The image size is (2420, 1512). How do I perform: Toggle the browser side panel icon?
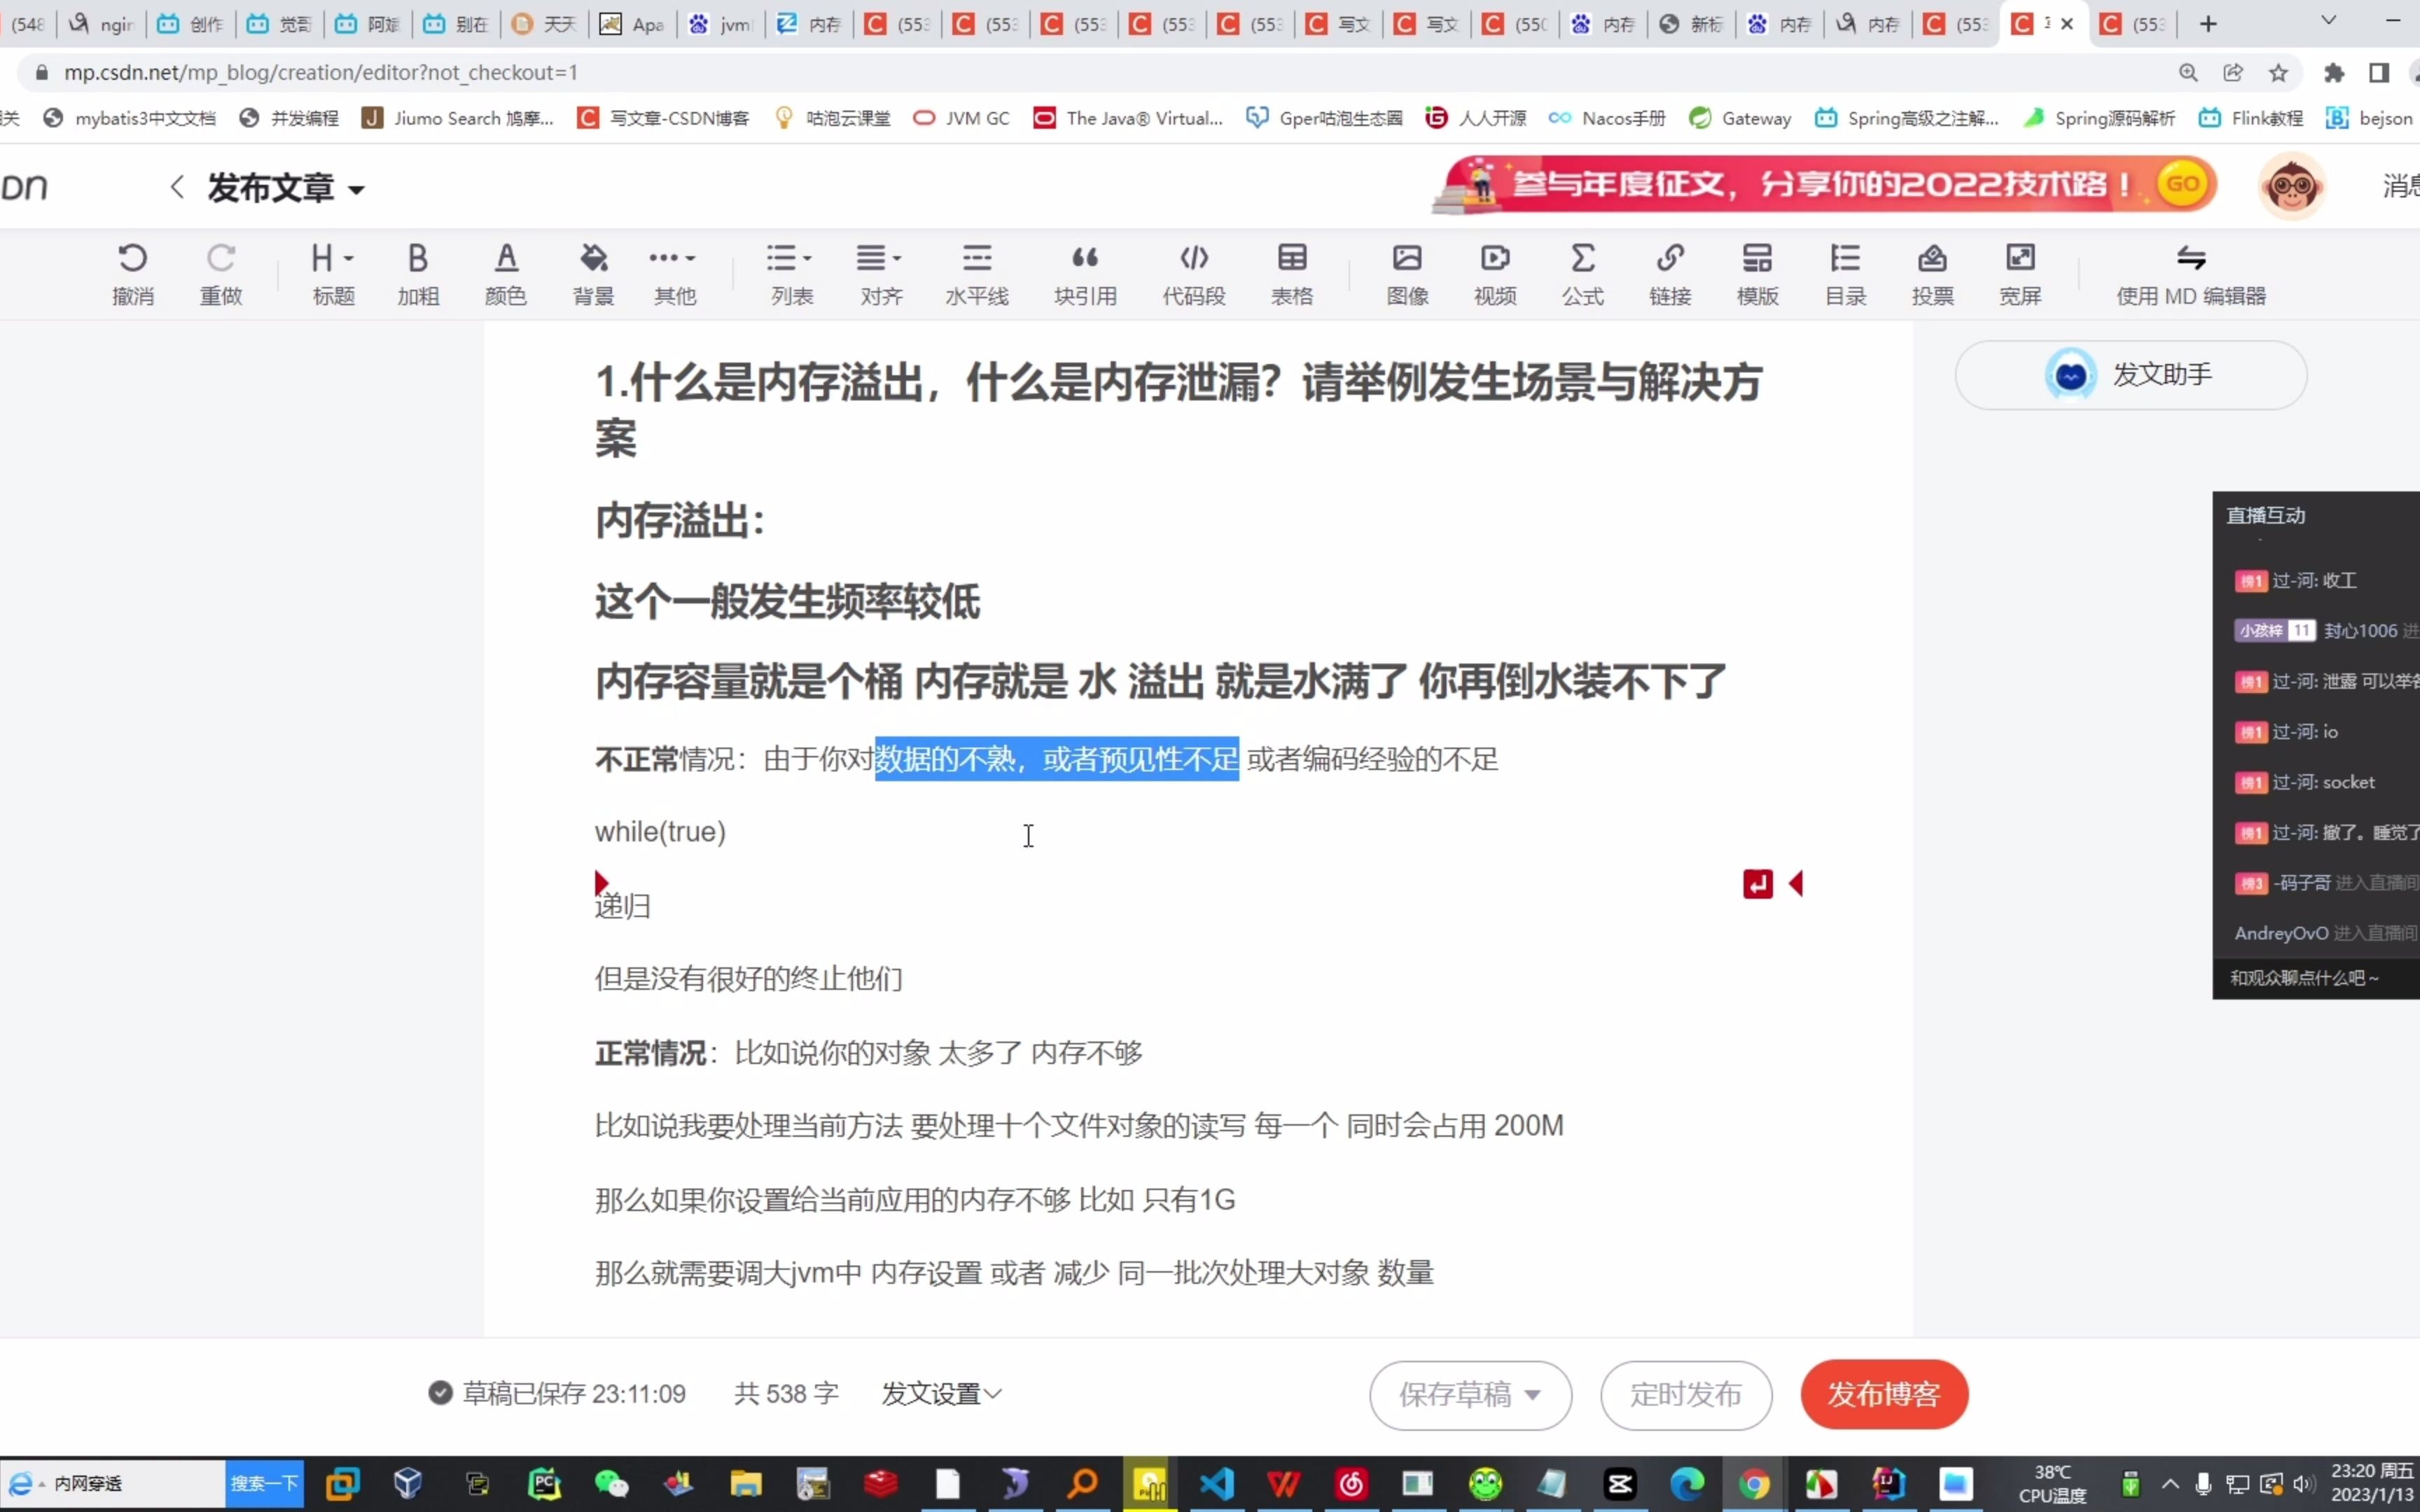click(x=2379, y=72)
